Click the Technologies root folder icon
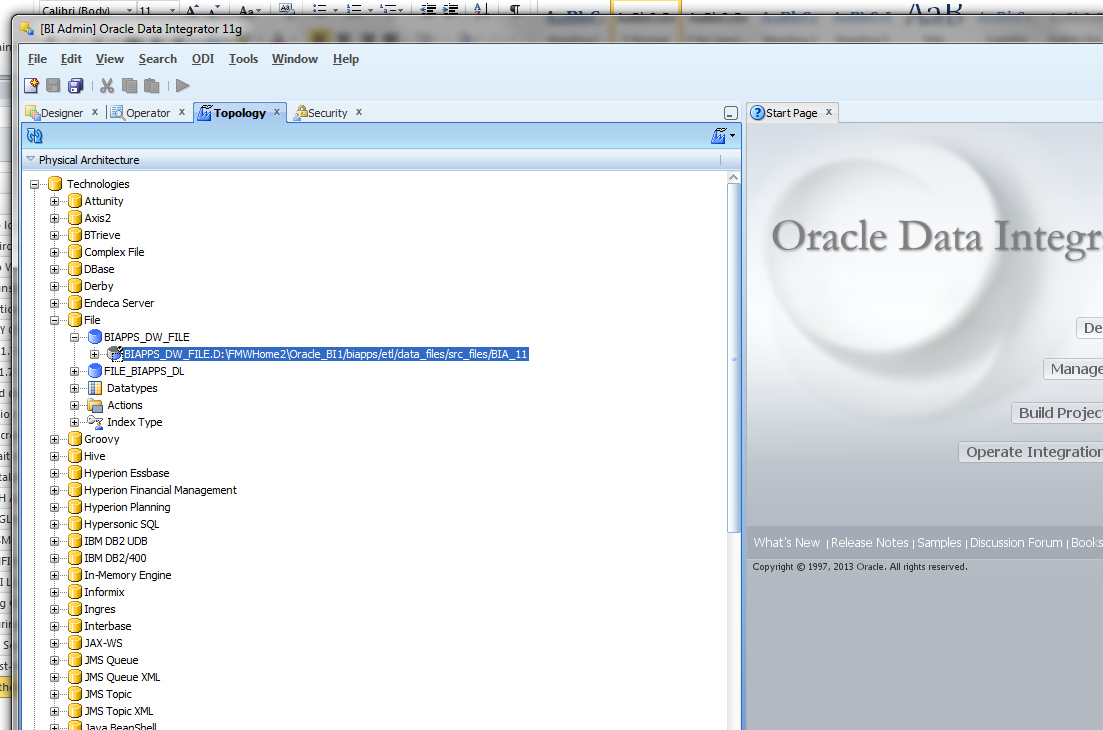1103x730 pixels. 55,184
